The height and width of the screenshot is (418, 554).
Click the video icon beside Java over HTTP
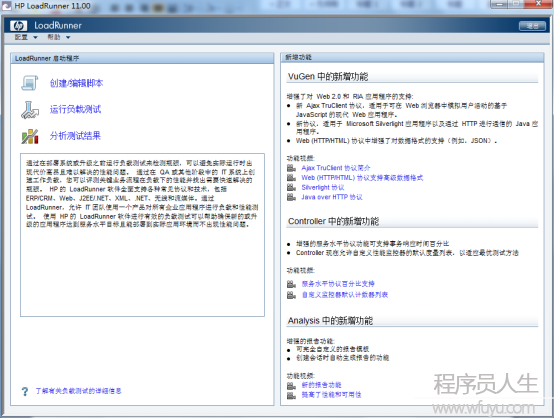(x=291, y=197)
